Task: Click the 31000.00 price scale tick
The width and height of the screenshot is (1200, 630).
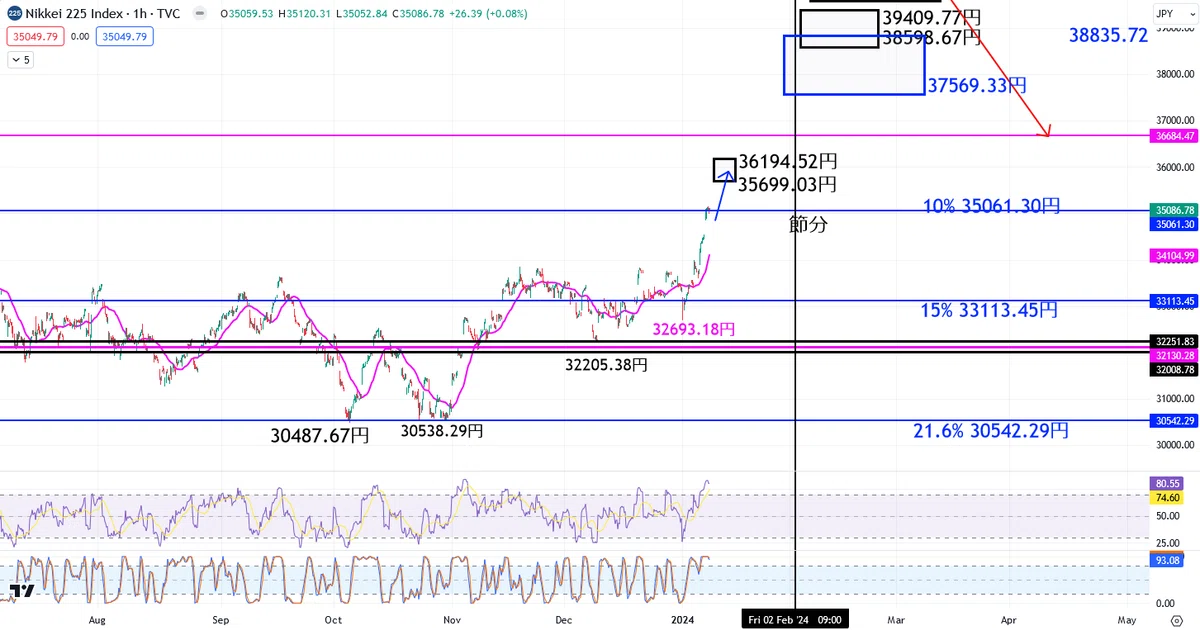Action: pyautogui.click(x=1176, y=398)
